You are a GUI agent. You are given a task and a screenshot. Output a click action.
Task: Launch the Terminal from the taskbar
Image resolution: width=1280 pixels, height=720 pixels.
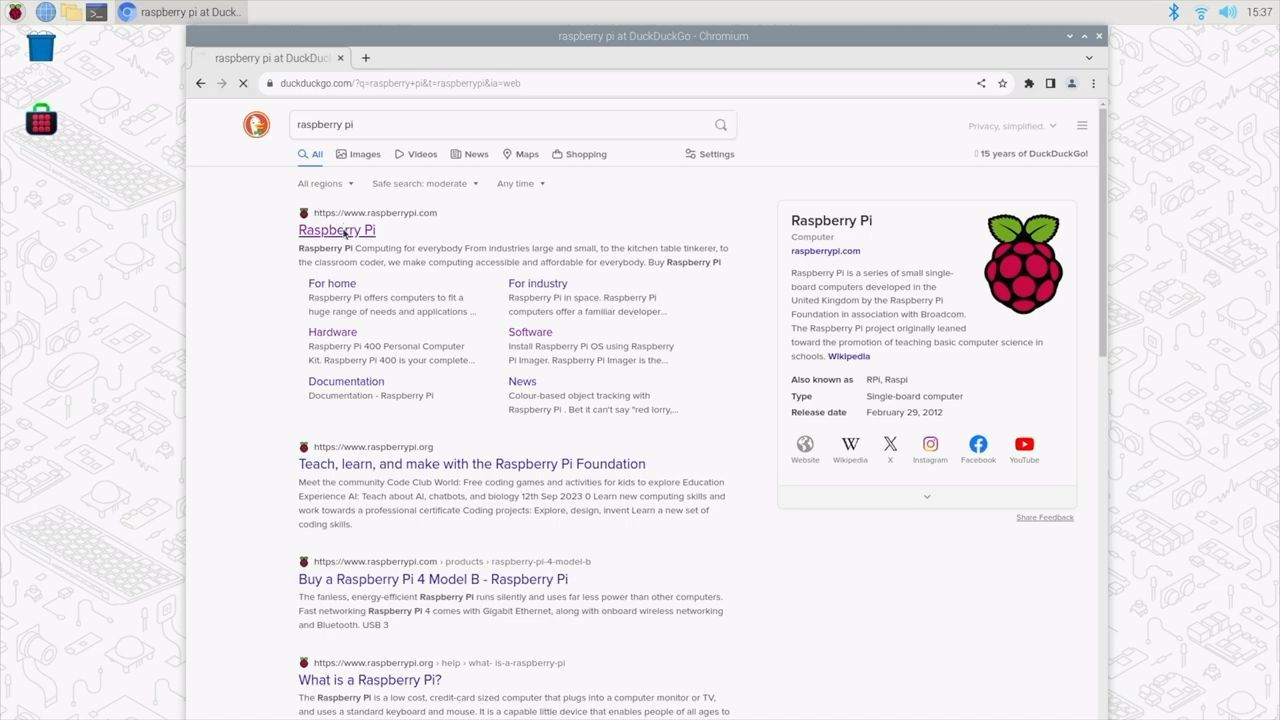tap(96, 12)
